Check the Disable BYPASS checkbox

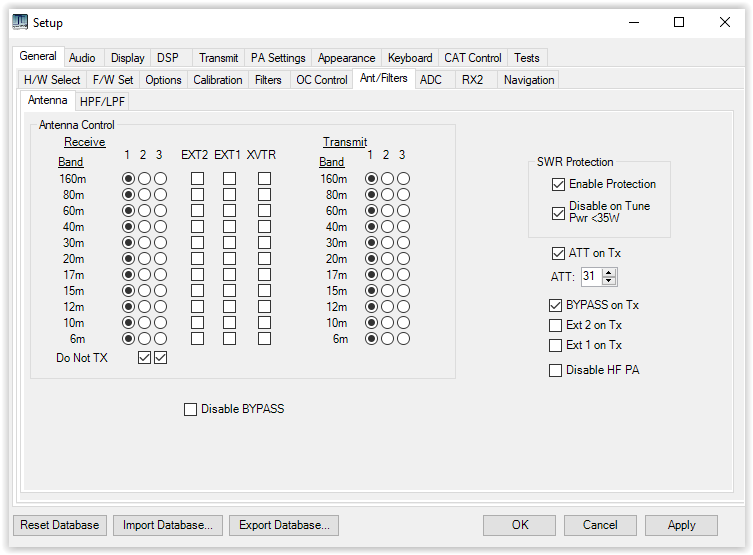click(x=191, y=409)
